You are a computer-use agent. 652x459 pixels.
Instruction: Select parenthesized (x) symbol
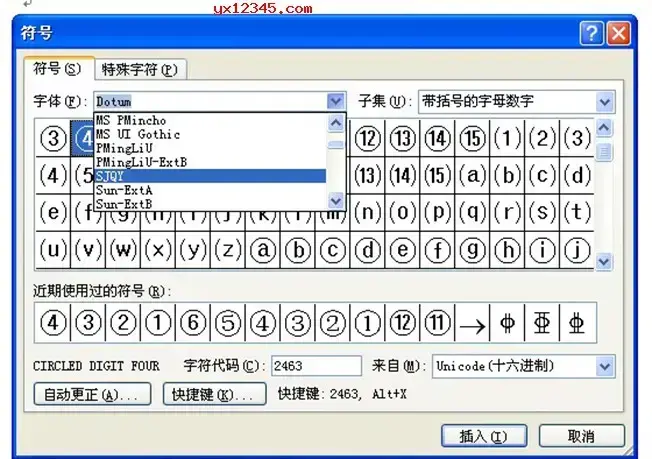pos(158,250)
